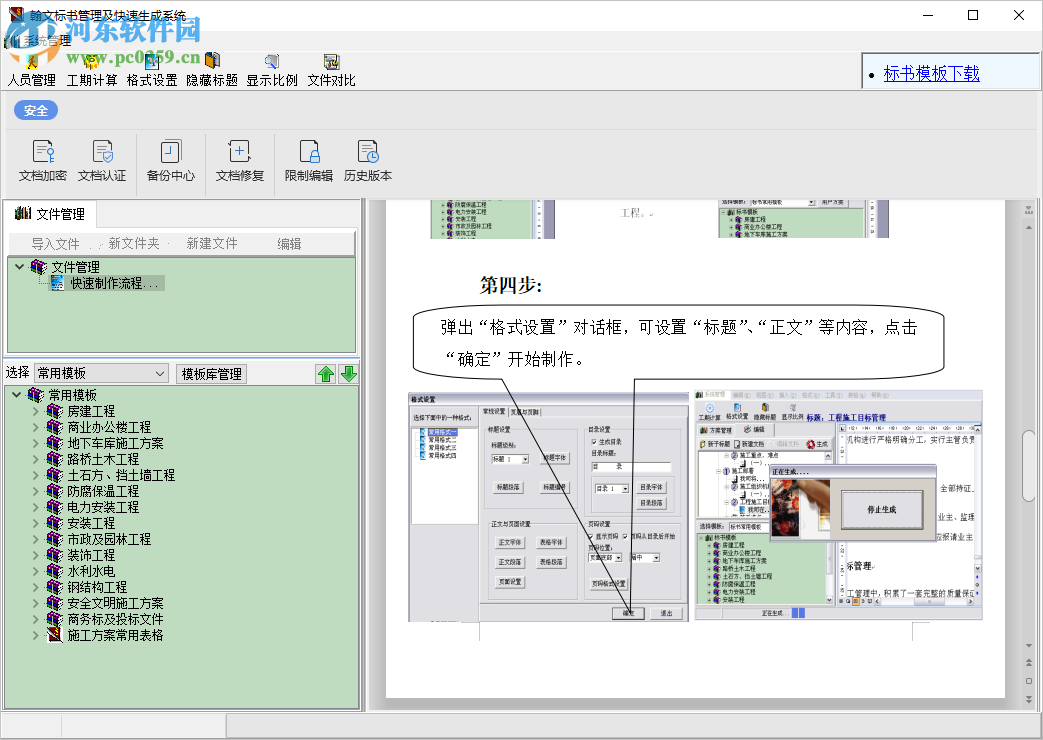Collapse the 常用模板 tree root

point(17,395)
